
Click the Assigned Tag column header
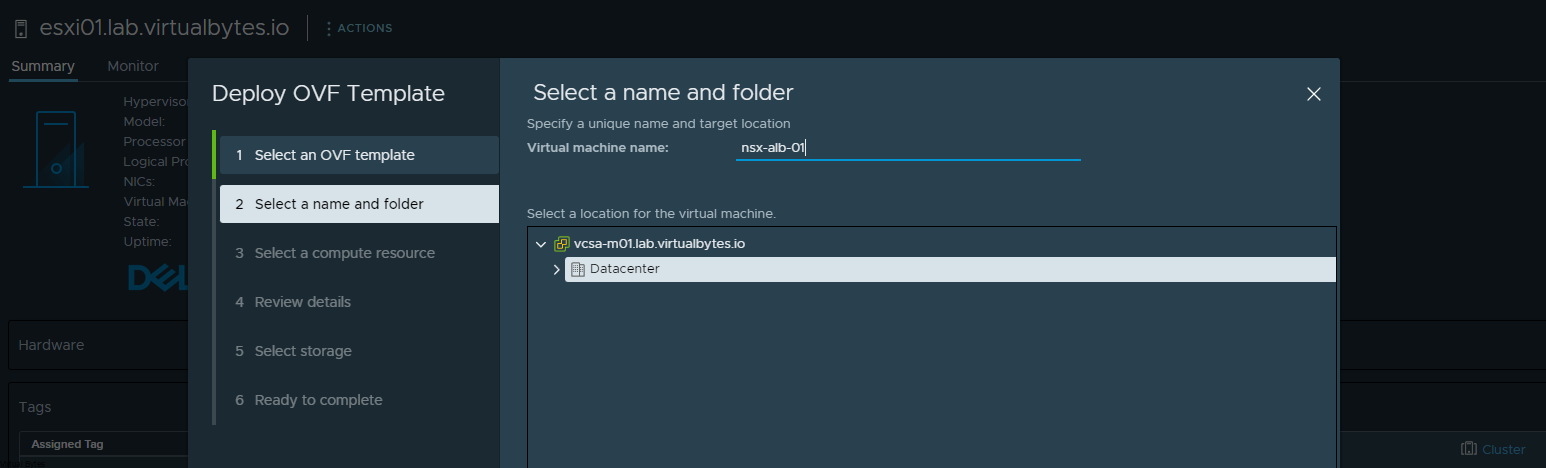67,444
